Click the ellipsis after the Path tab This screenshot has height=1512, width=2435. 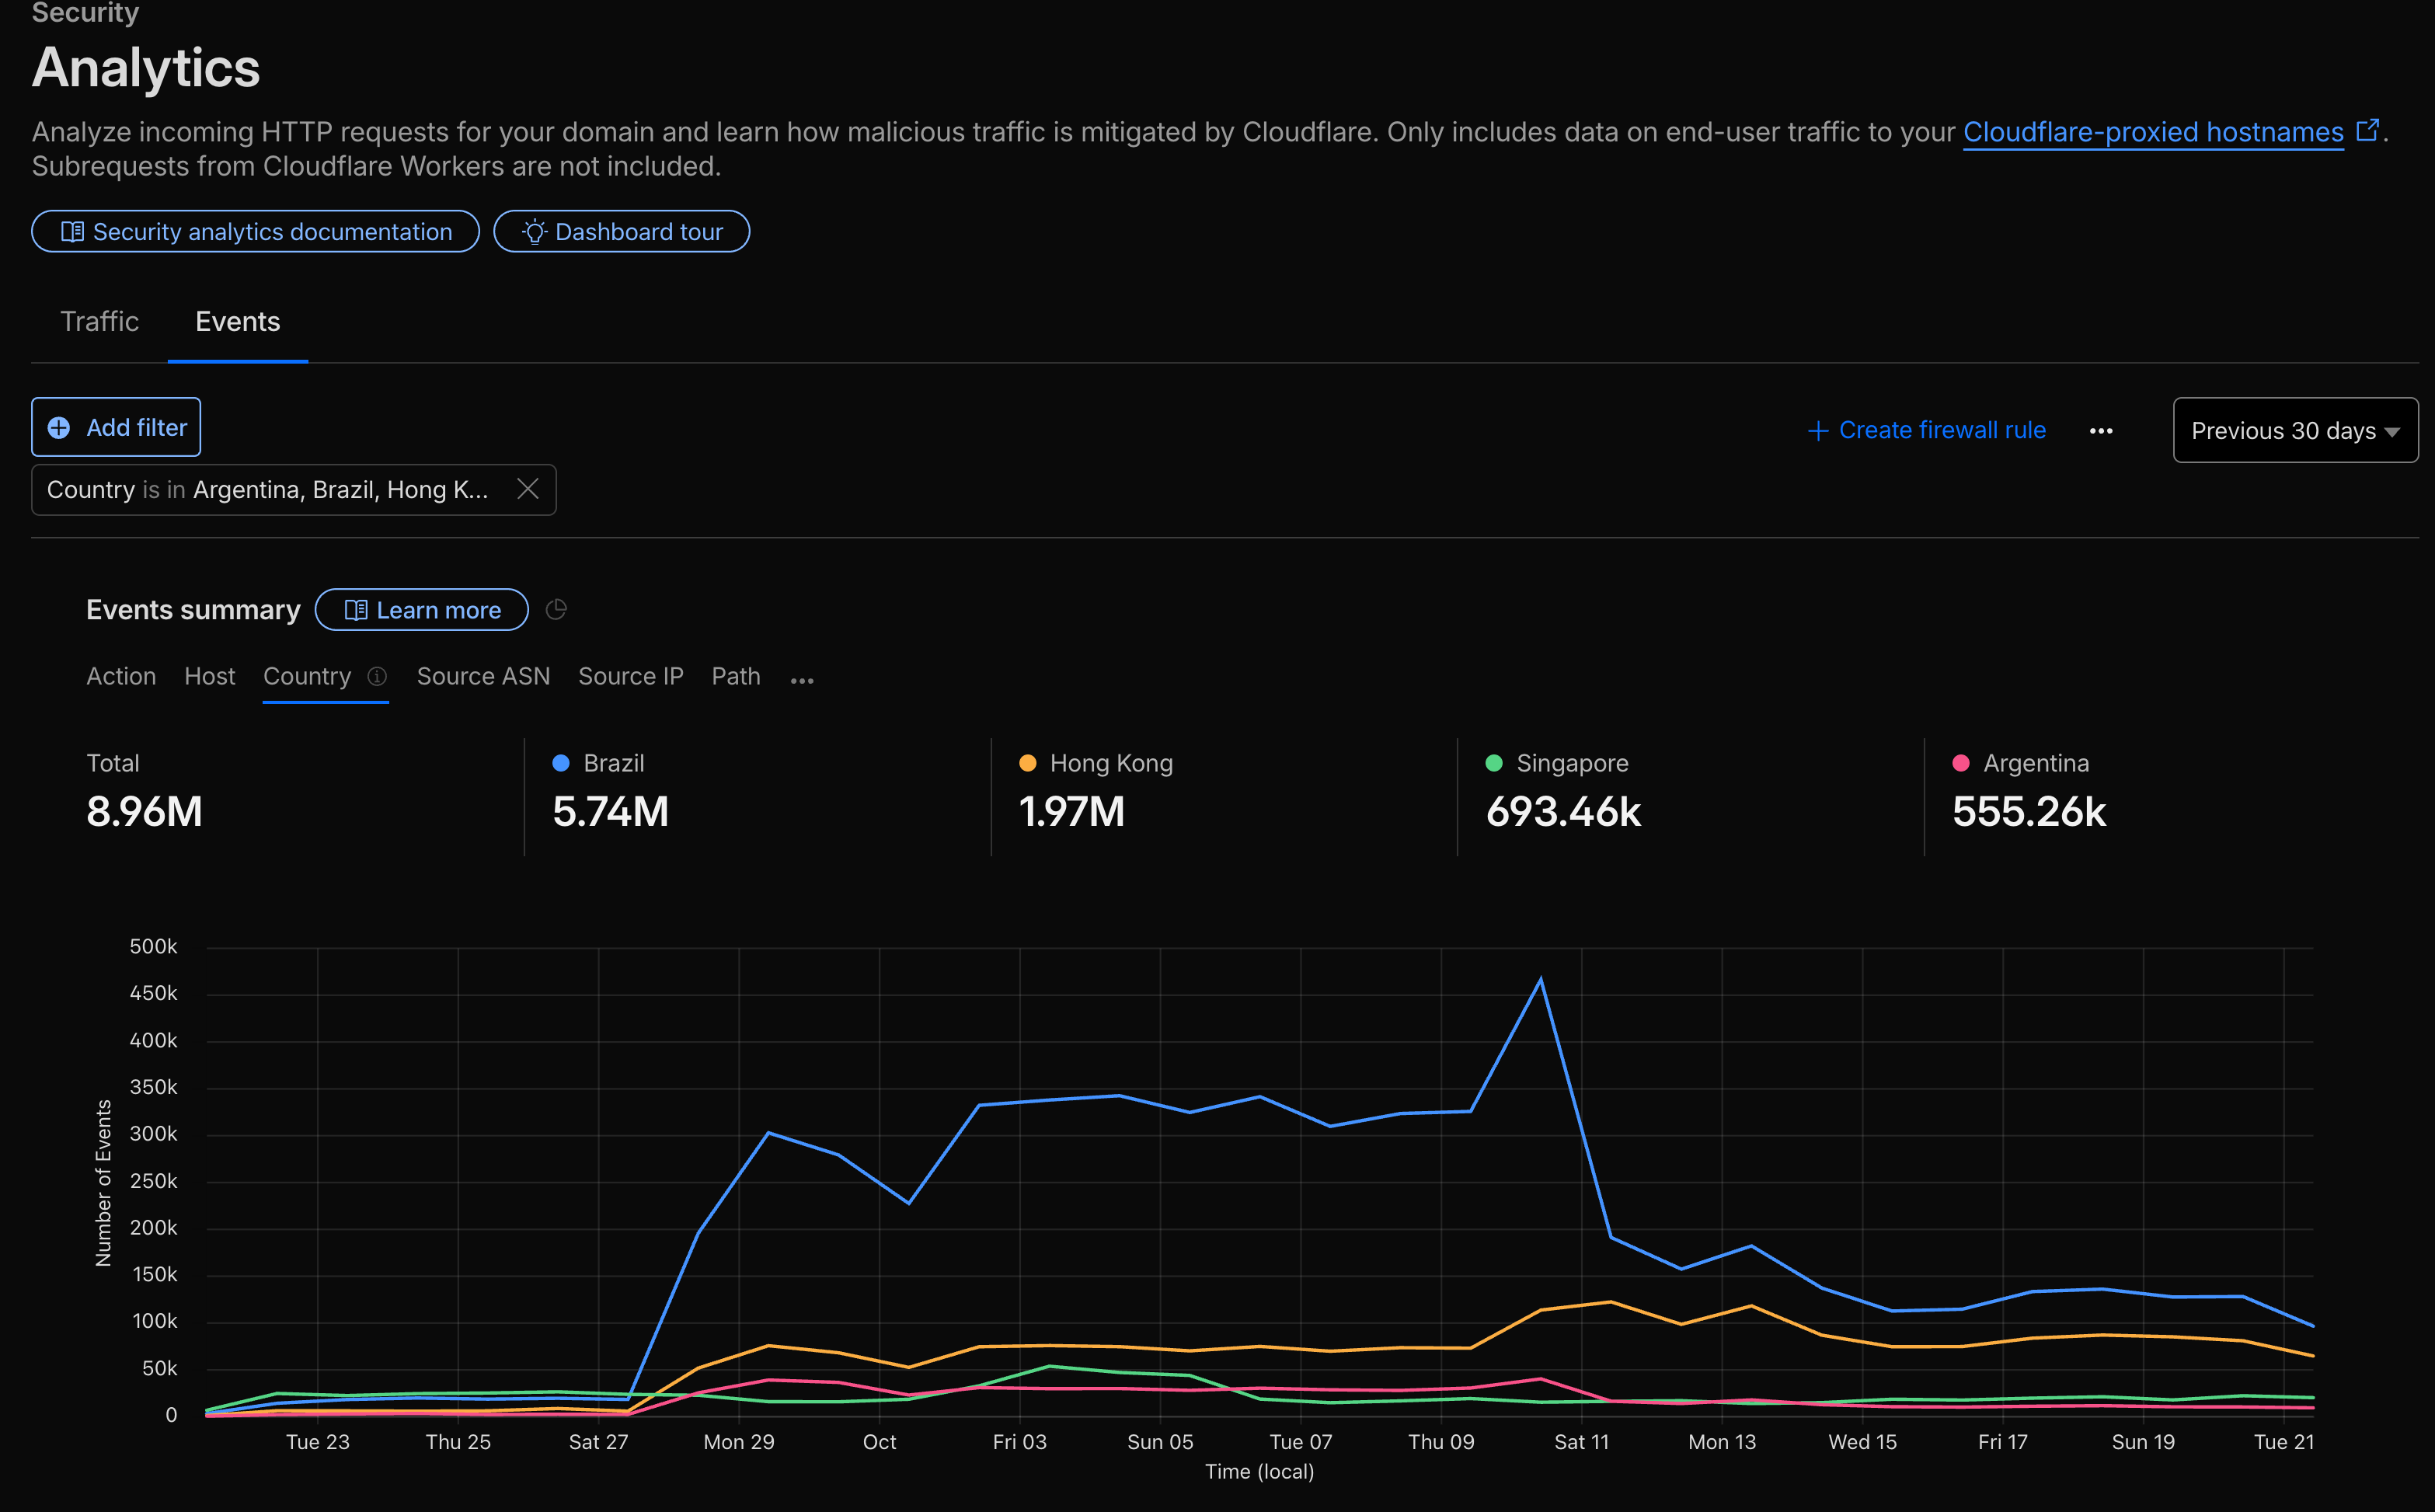pos(802,680)
